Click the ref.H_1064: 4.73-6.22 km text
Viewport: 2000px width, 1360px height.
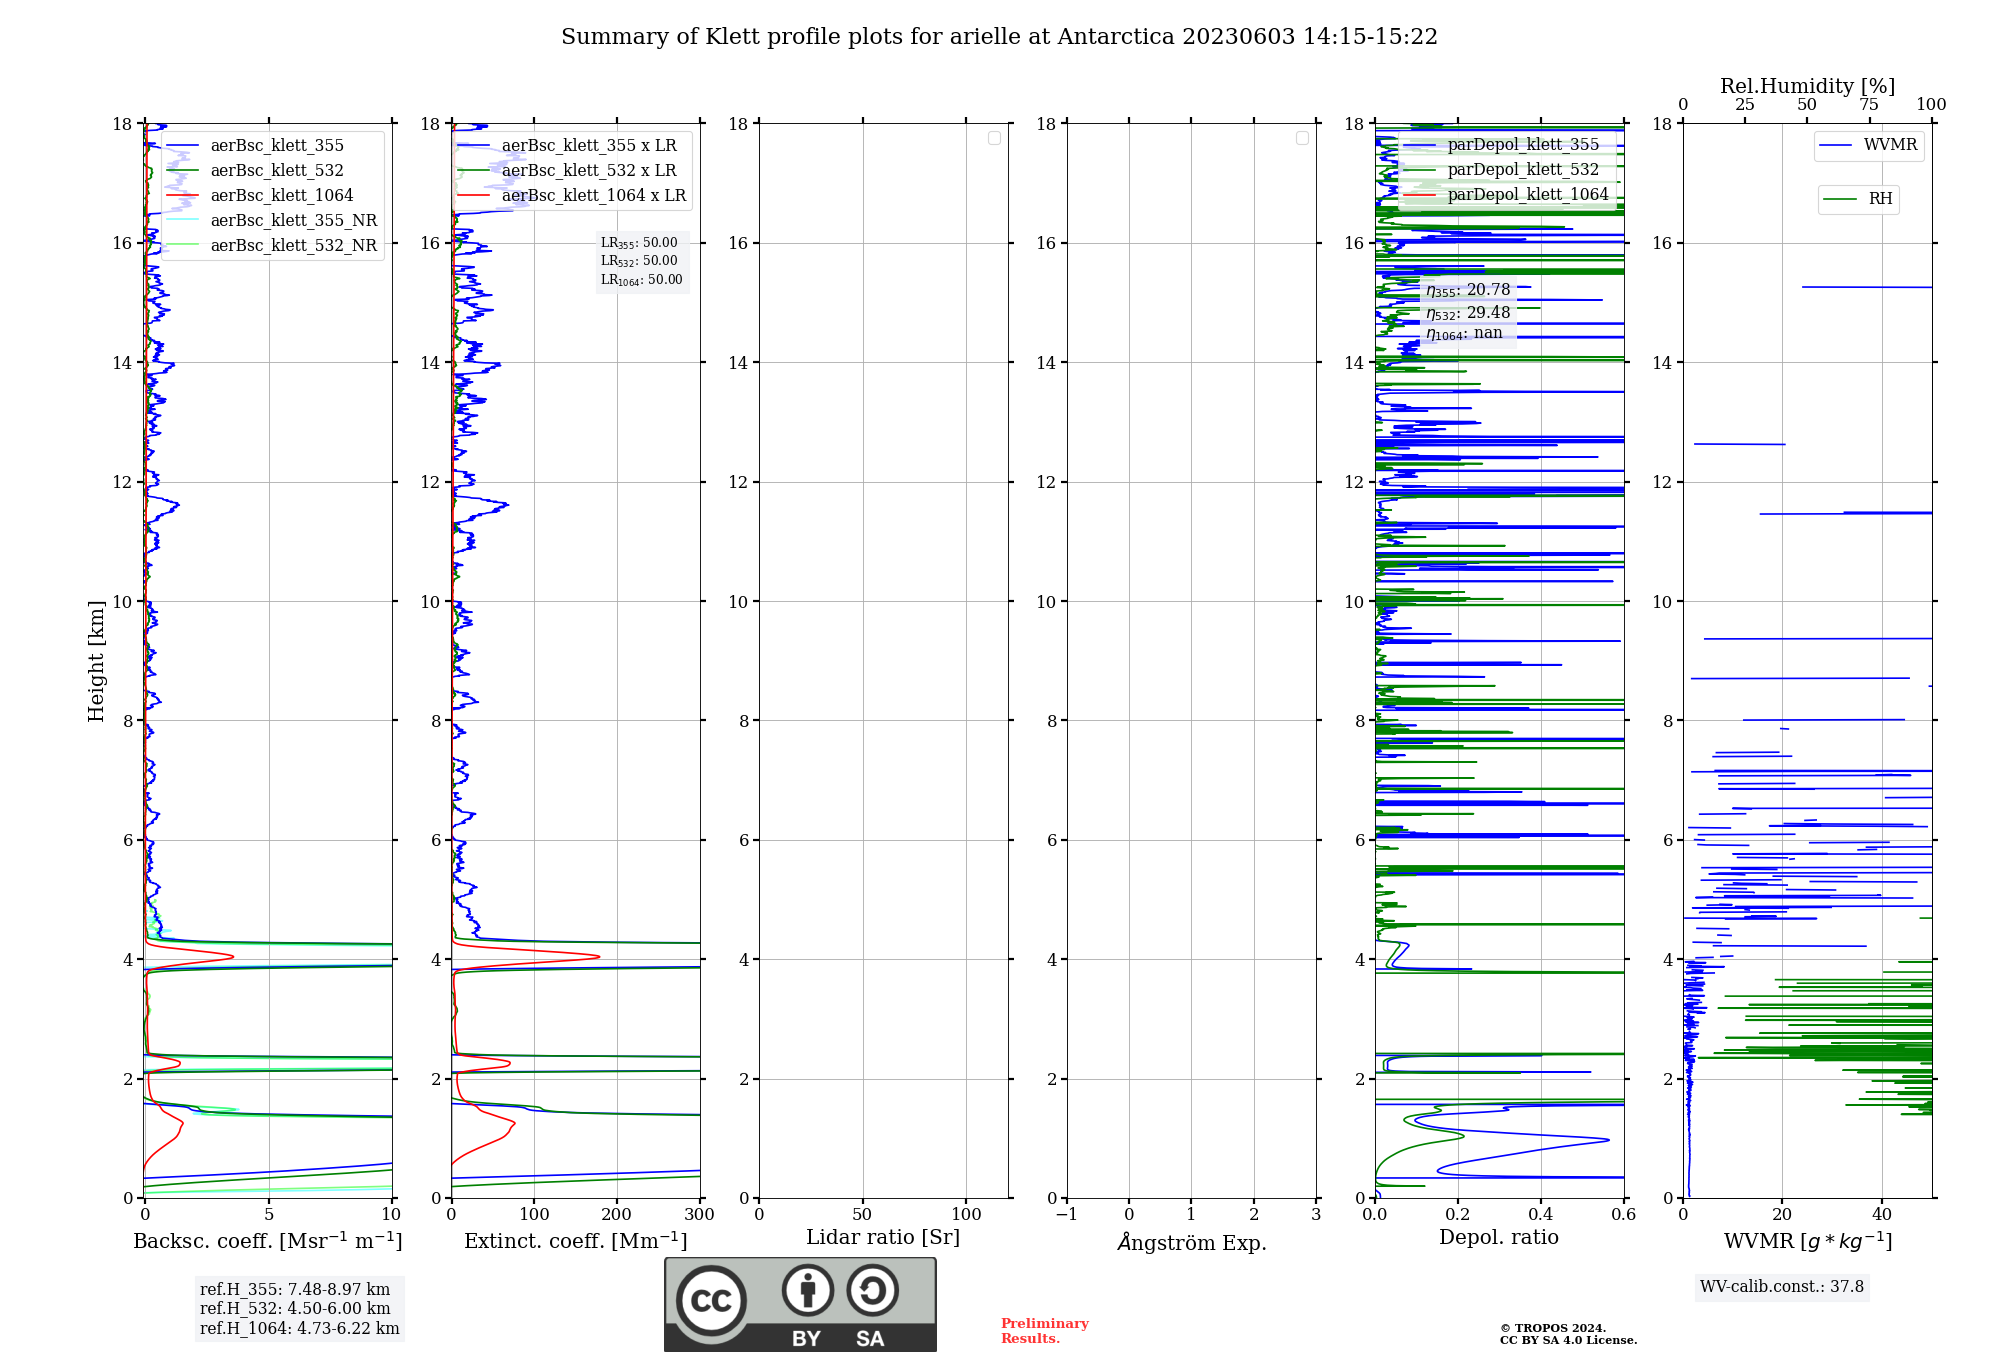coord(300,1329)
